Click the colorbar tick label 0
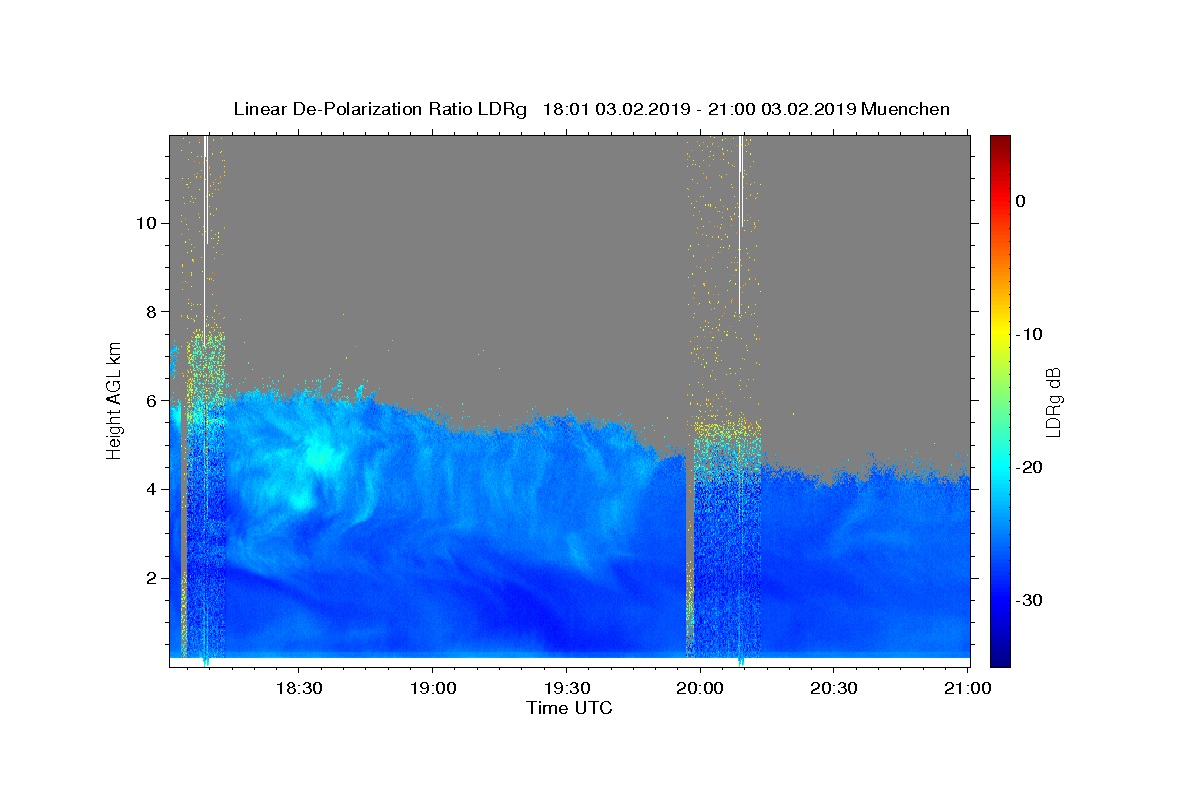 click(1020, 201)
